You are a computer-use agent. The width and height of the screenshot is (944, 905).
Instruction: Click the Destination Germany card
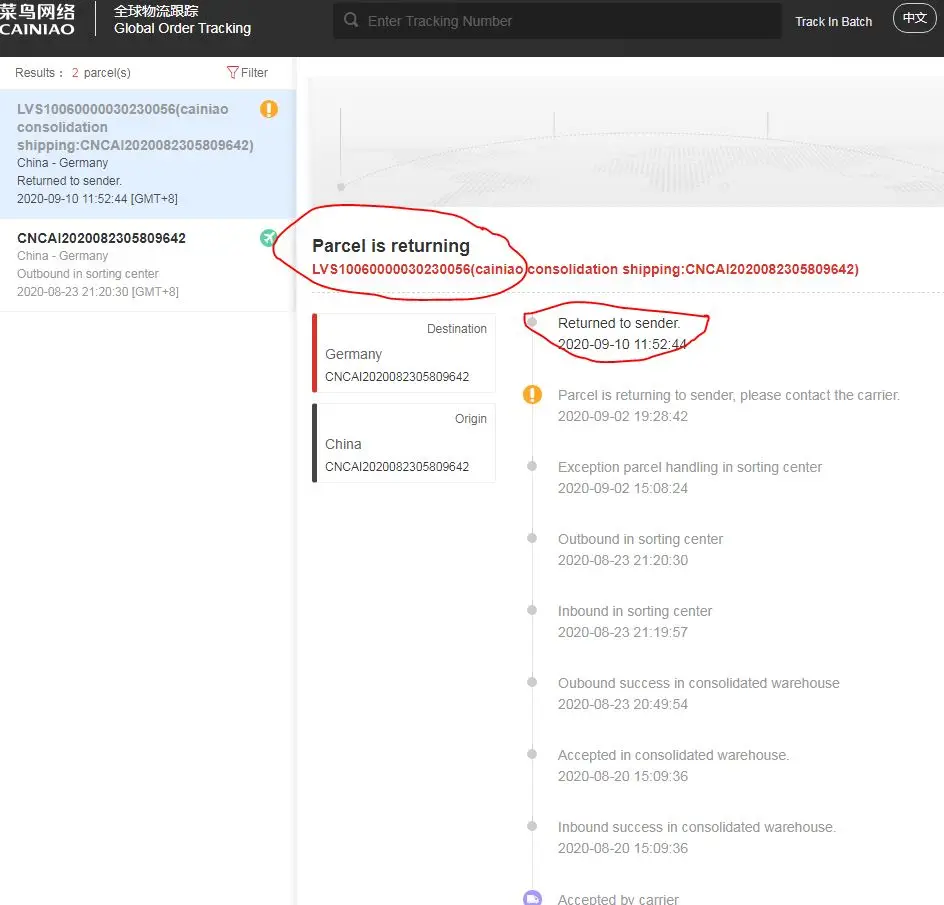click(404, 353)
